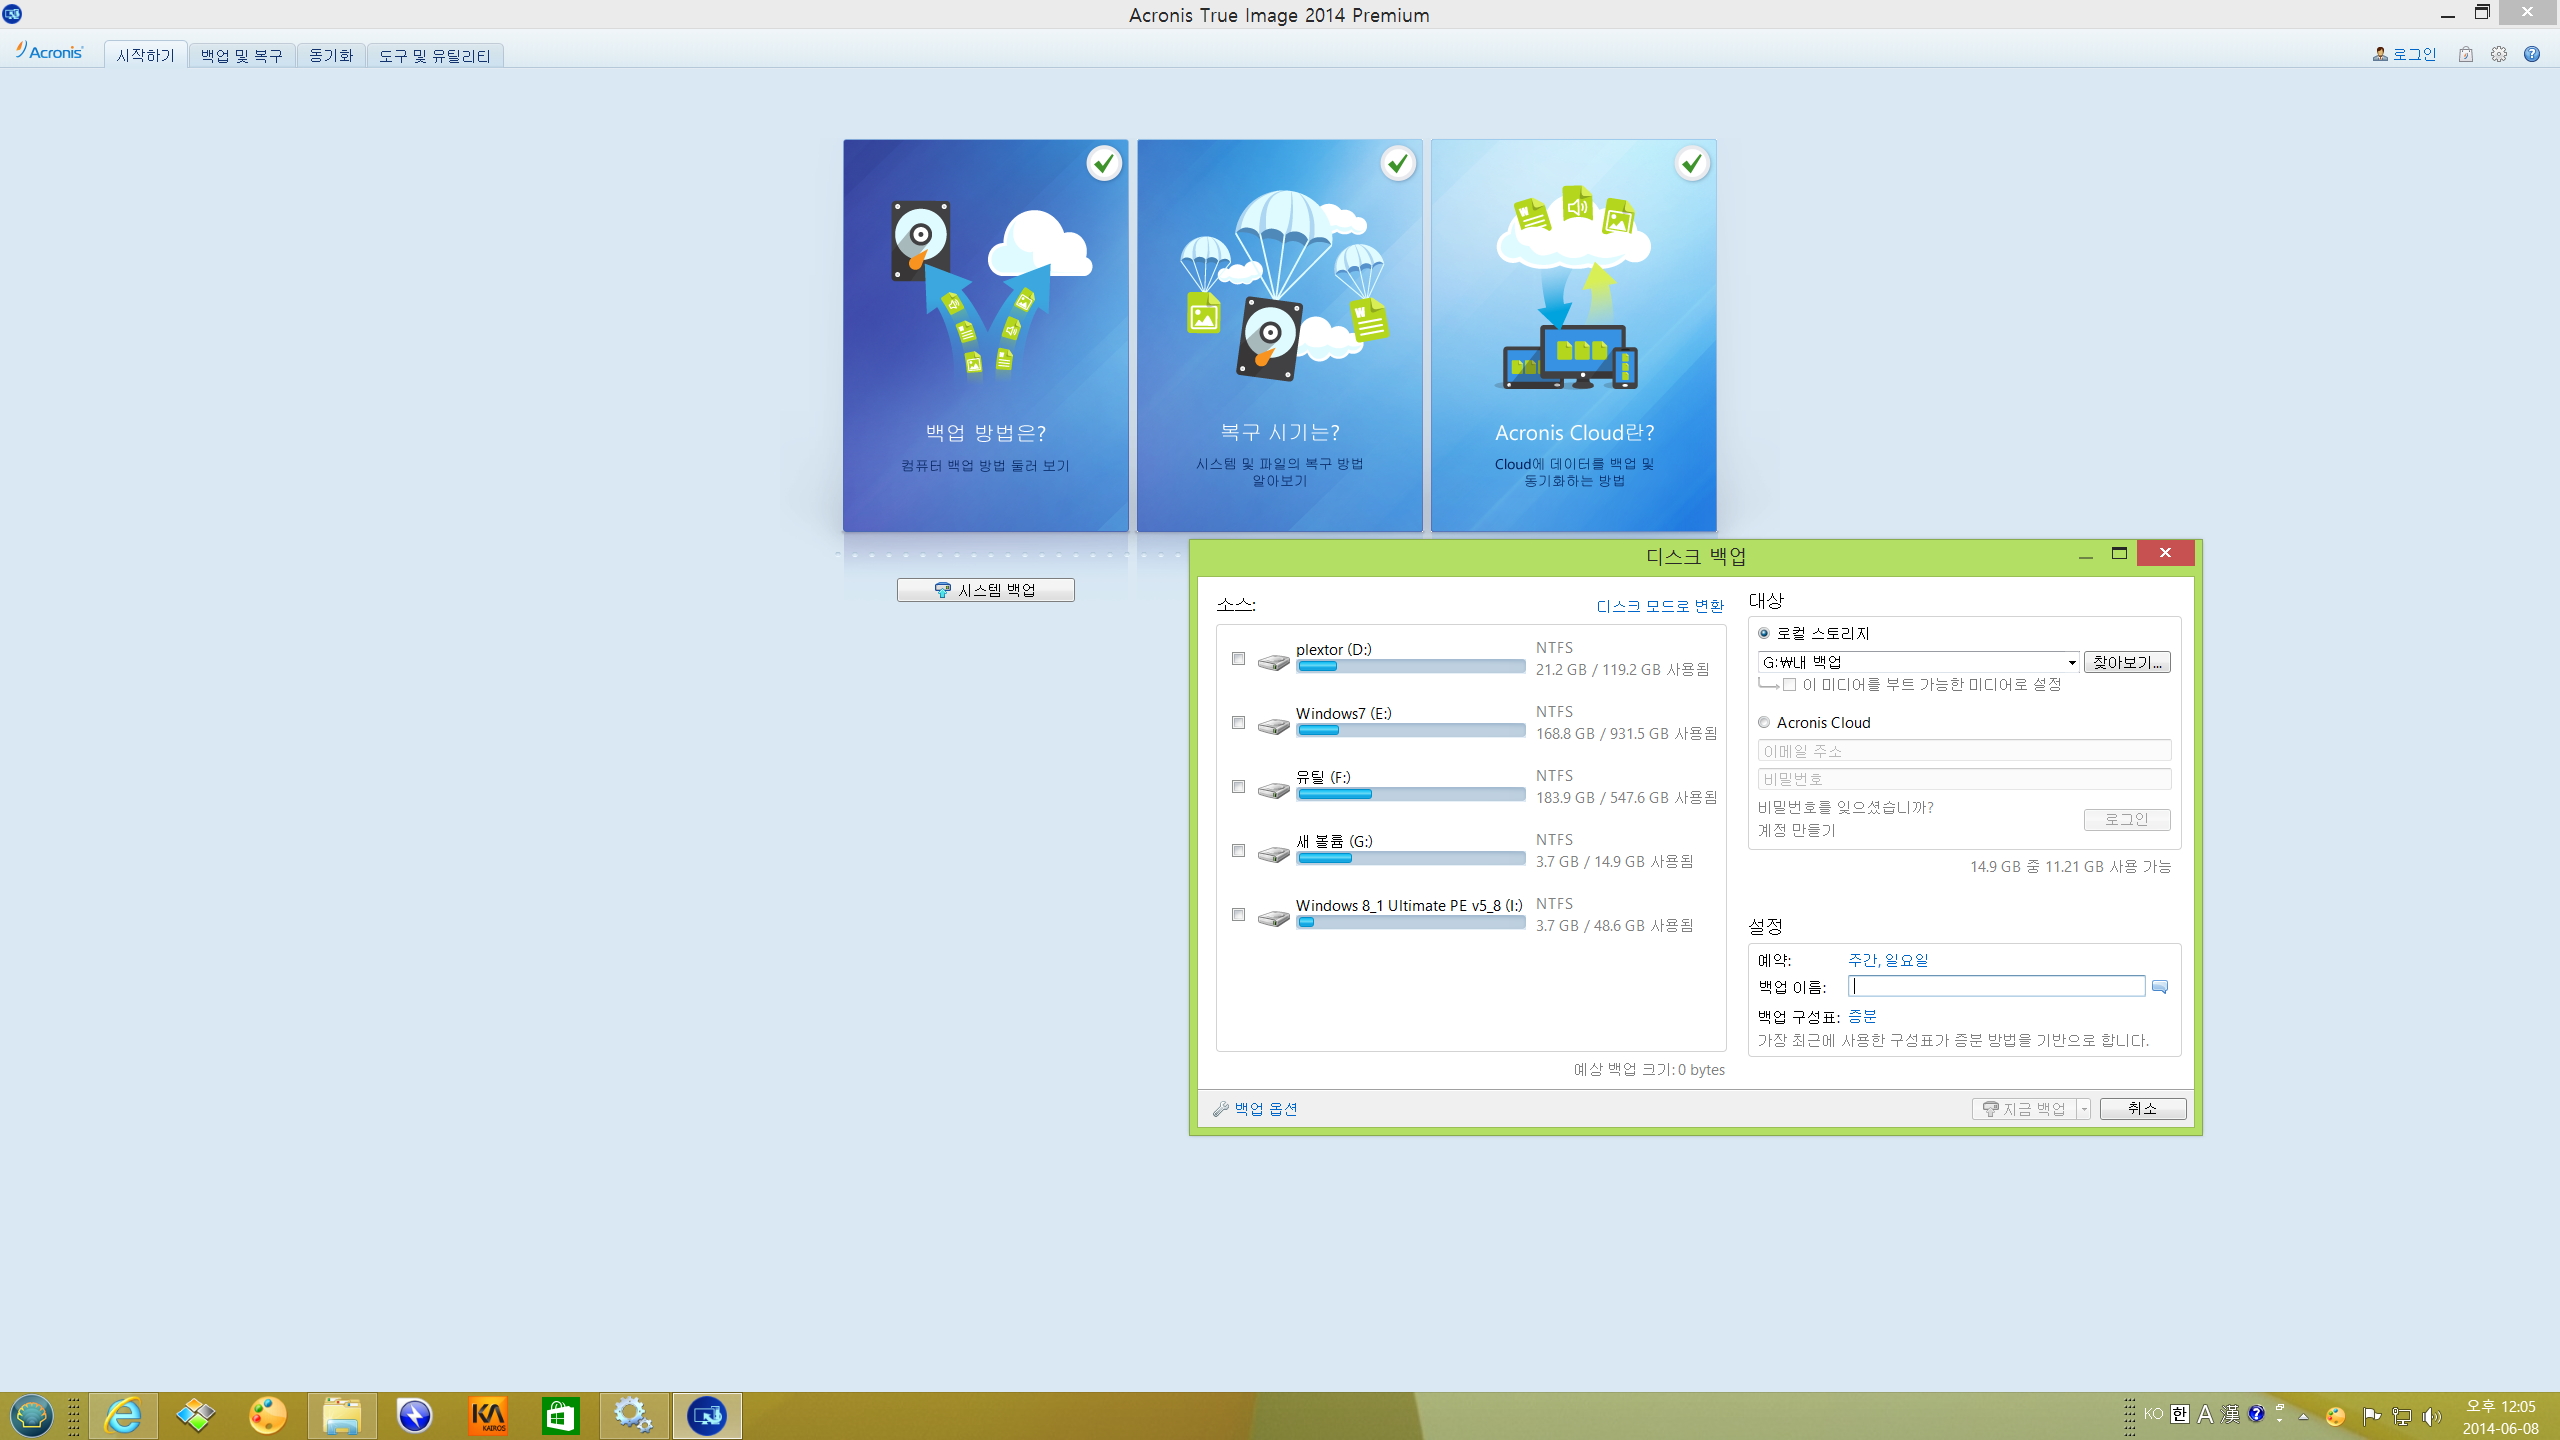Click the drive icon for Windows 8_1 Ultimate PE (I:)
Screen dimensions: 2560x1440
tap(1273, 918)
